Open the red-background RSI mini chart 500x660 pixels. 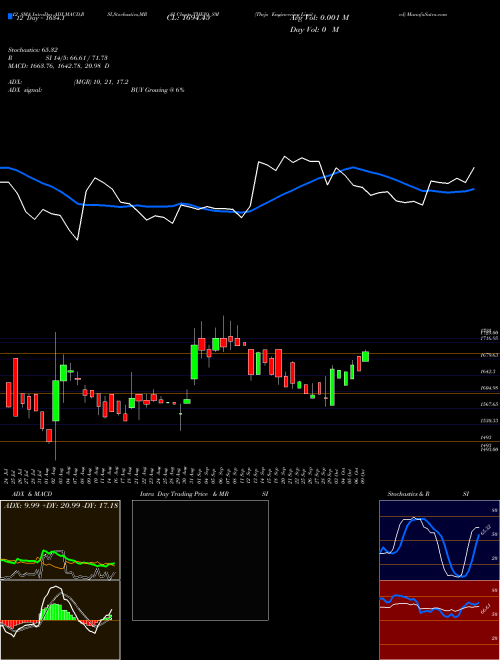(x=439, y=620)
